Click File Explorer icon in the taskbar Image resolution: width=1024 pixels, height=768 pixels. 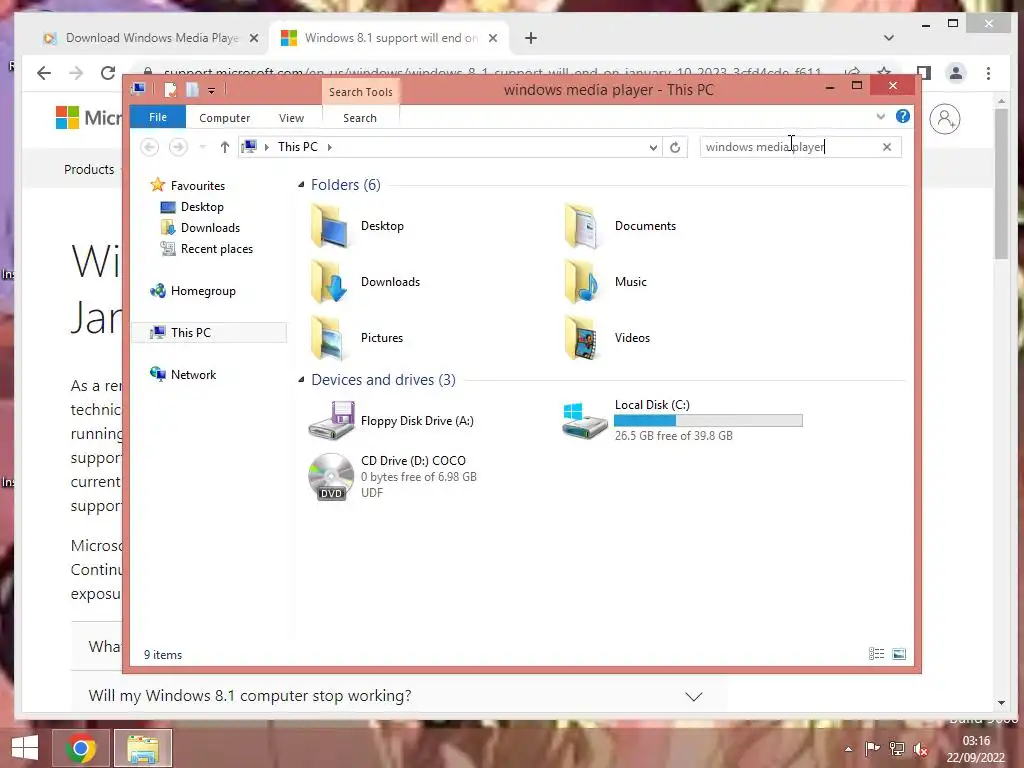pyautogui.click(x=143, y=748)
